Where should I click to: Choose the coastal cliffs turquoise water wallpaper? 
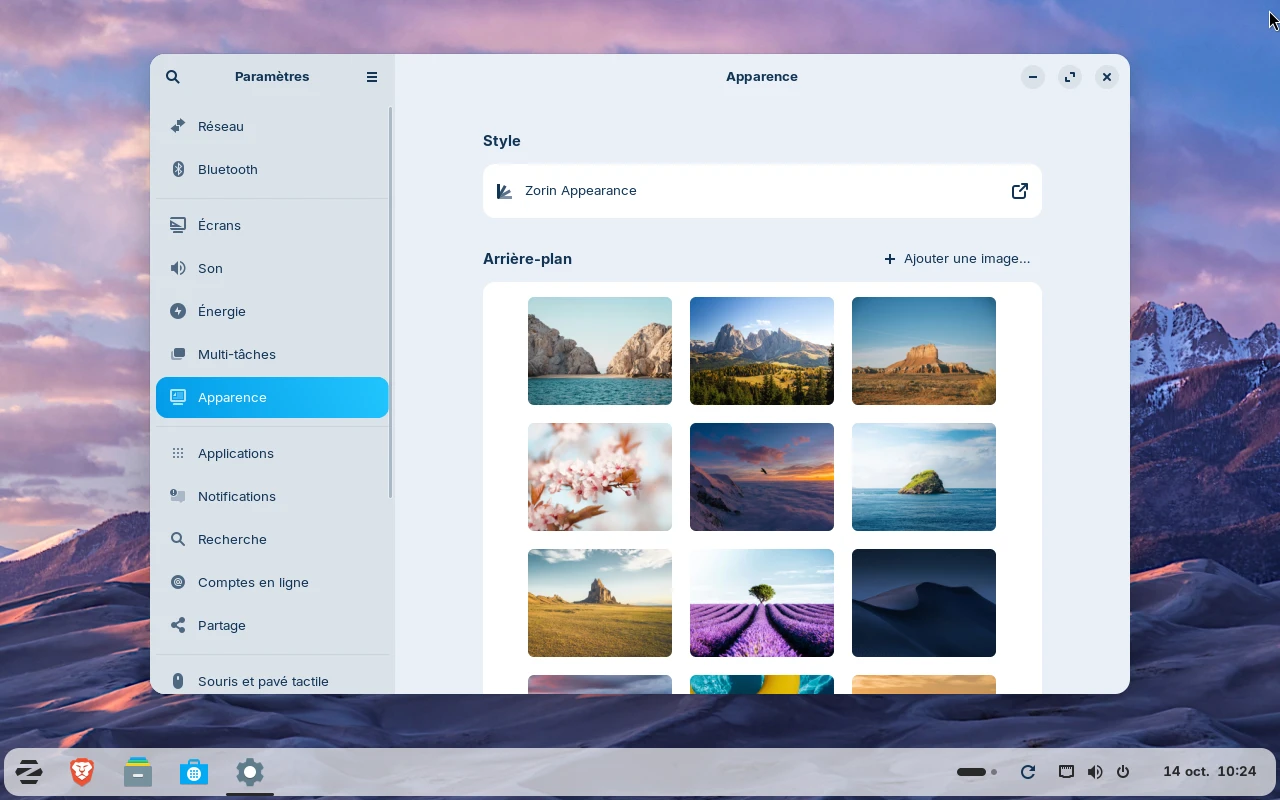coord(600,351)
